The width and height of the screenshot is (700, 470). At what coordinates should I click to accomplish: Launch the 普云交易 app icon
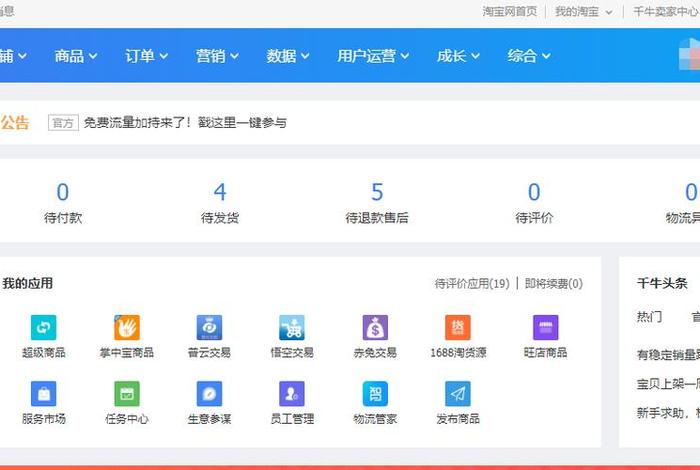tap(209, 328)
